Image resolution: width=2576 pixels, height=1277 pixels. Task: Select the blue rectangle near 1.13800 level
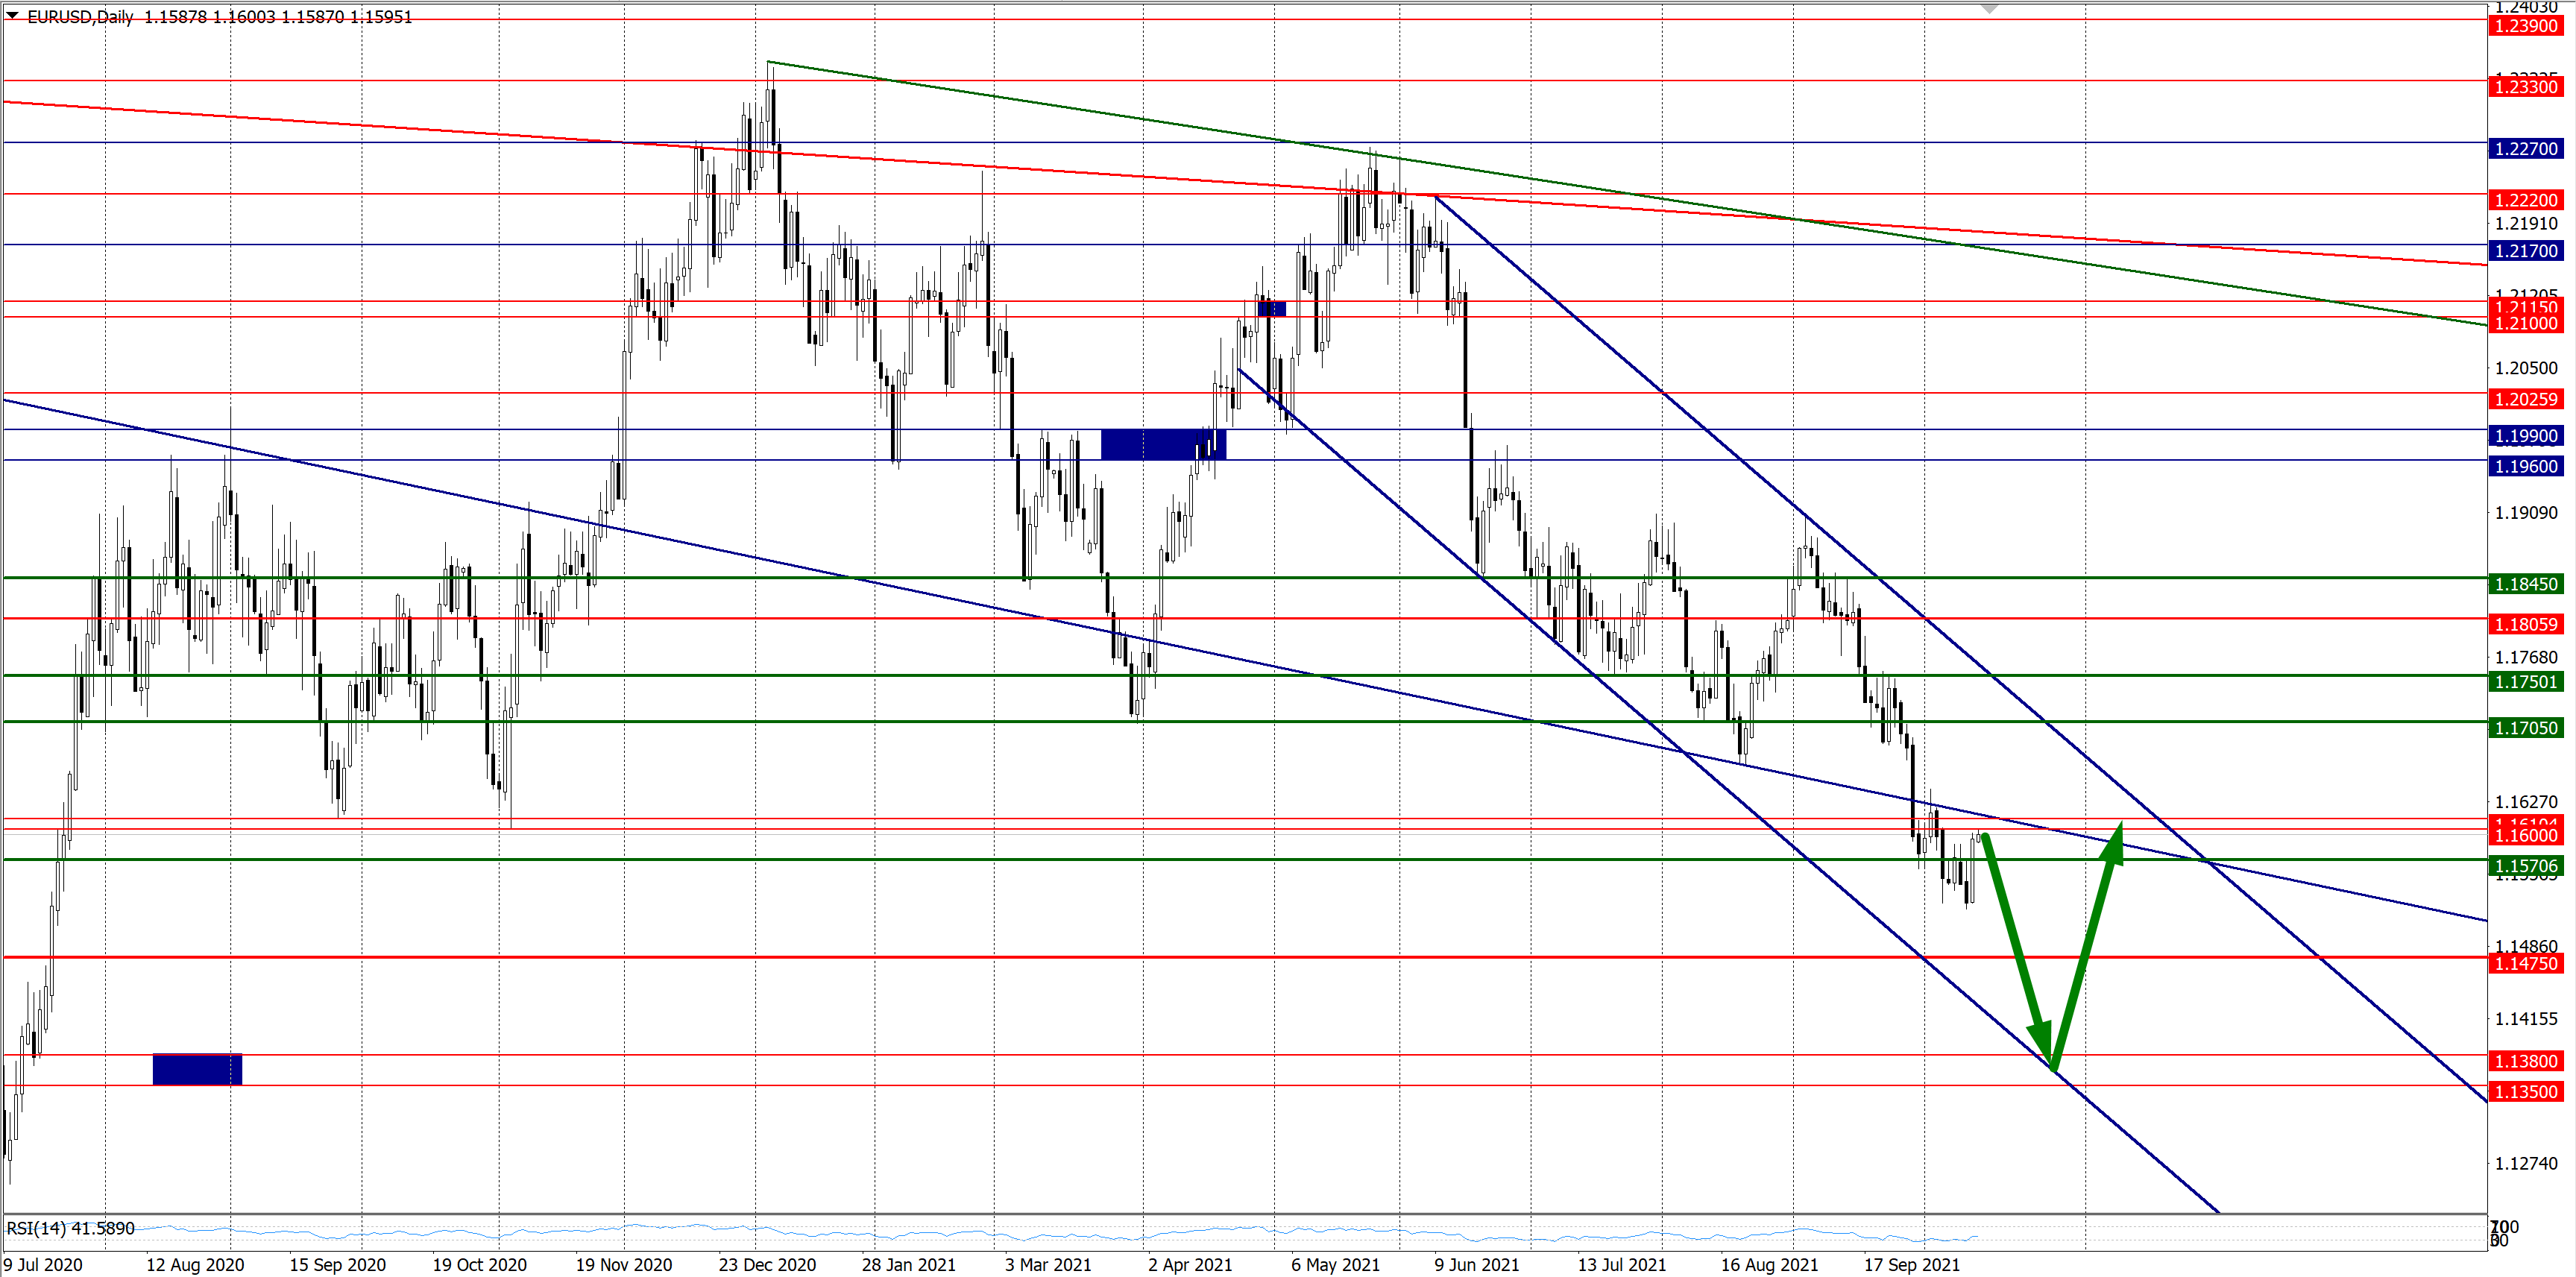[197, 1069]
